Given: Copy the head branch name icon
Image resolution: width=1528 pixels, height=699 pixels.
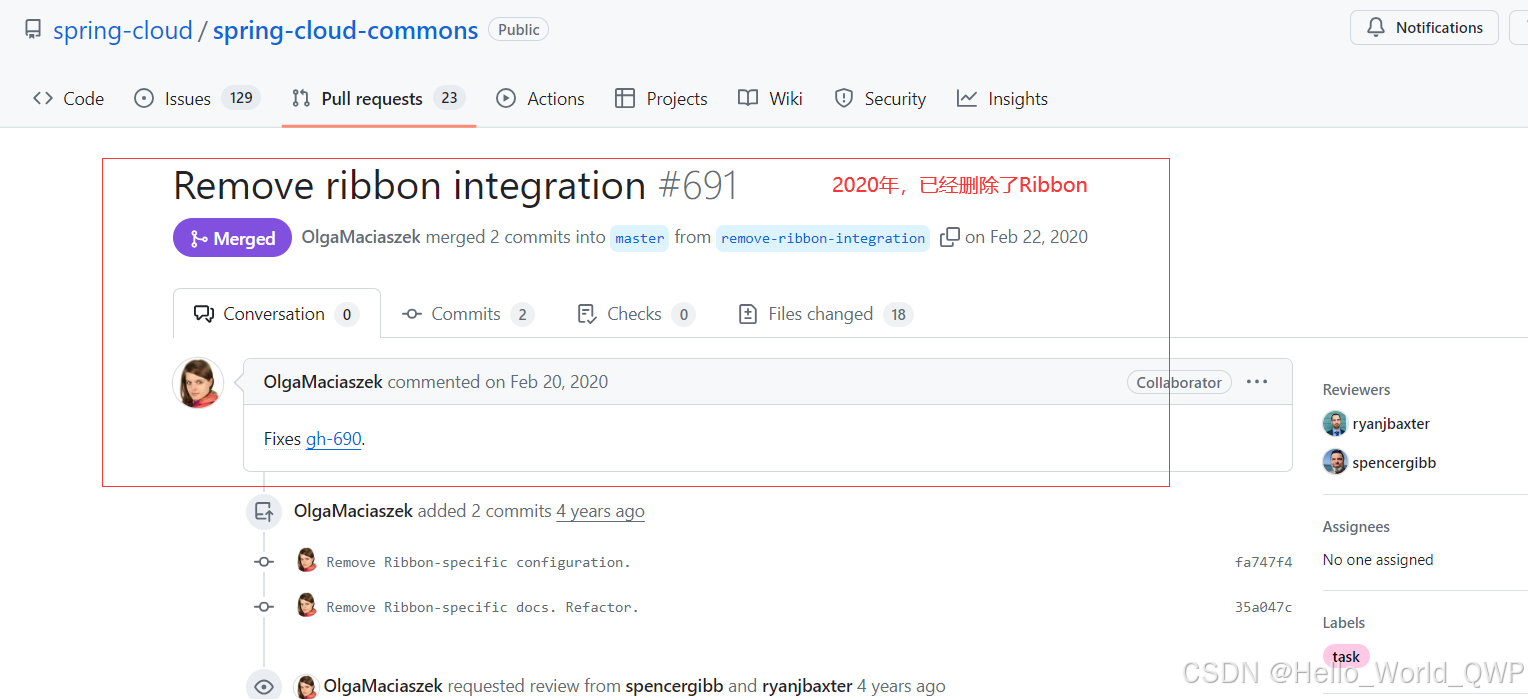Looking at the screenshot, I should [950, 237].
